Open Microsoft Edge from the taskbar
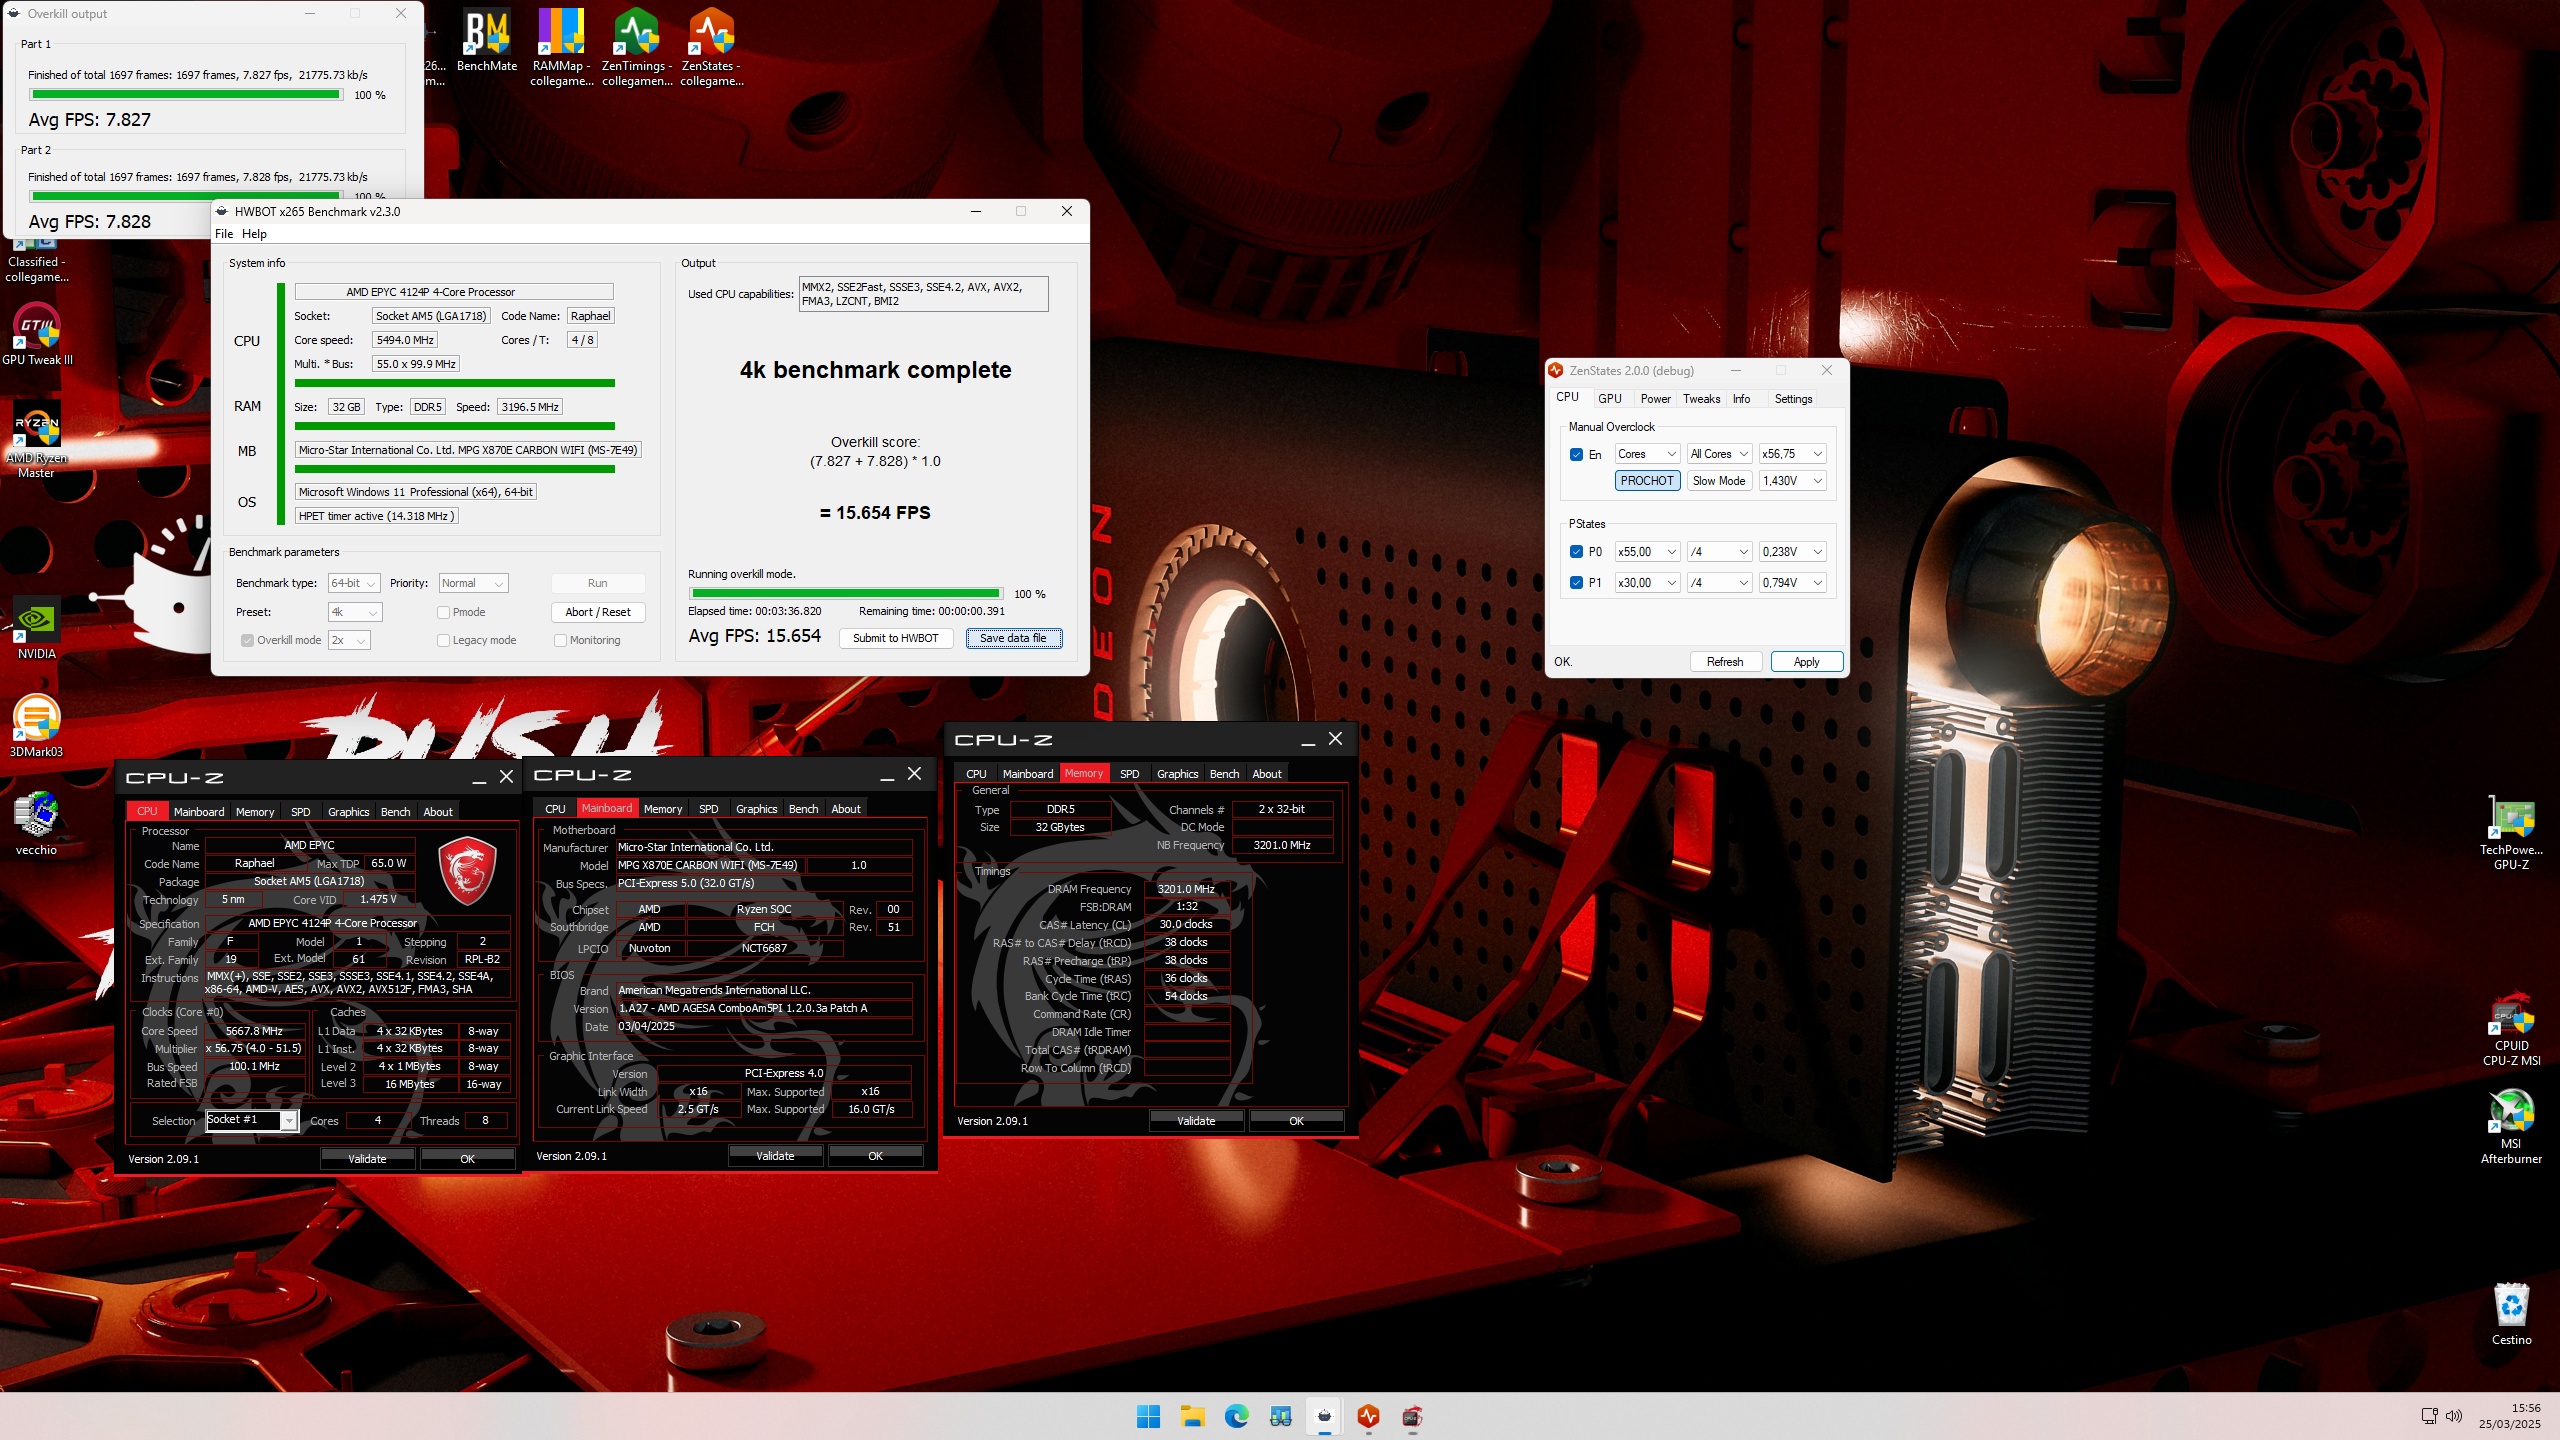Image resolution: width=2560 pixels, height=1440 pixels. click(1236, 1416)
